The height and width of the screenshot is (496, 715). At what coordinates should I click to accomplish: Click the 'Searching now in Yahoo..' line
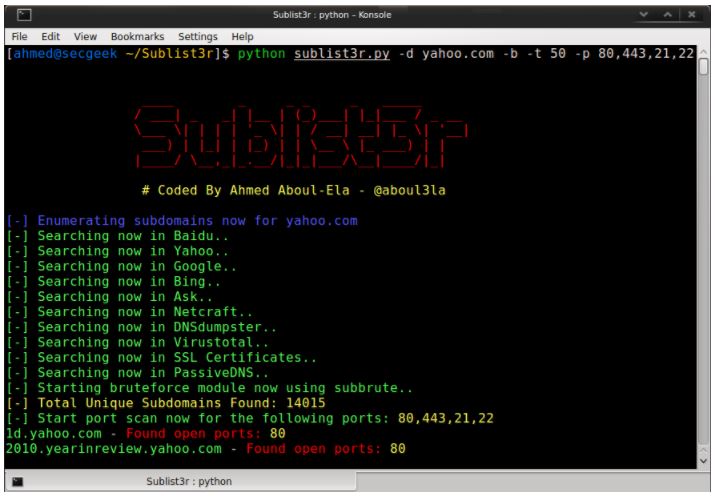tap(117, 251)
